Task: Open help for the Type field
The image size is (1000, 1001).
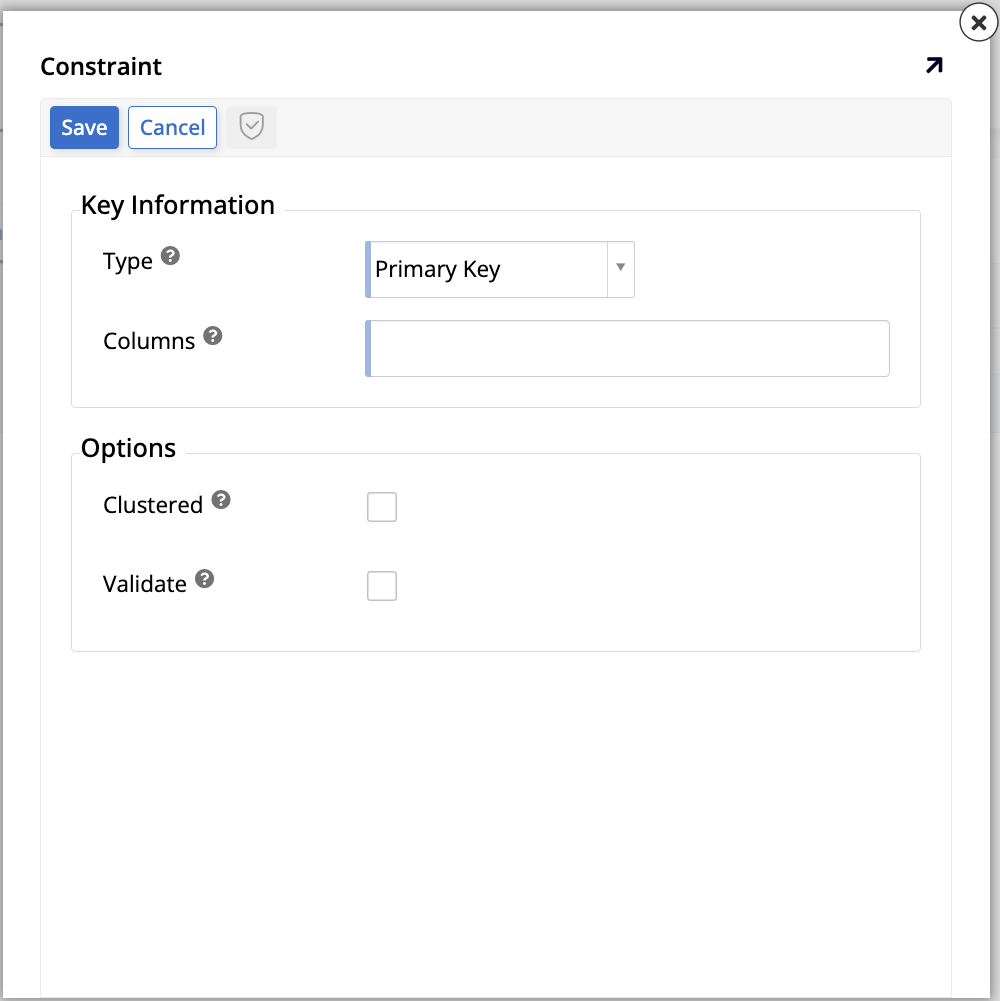Action: 171,256
